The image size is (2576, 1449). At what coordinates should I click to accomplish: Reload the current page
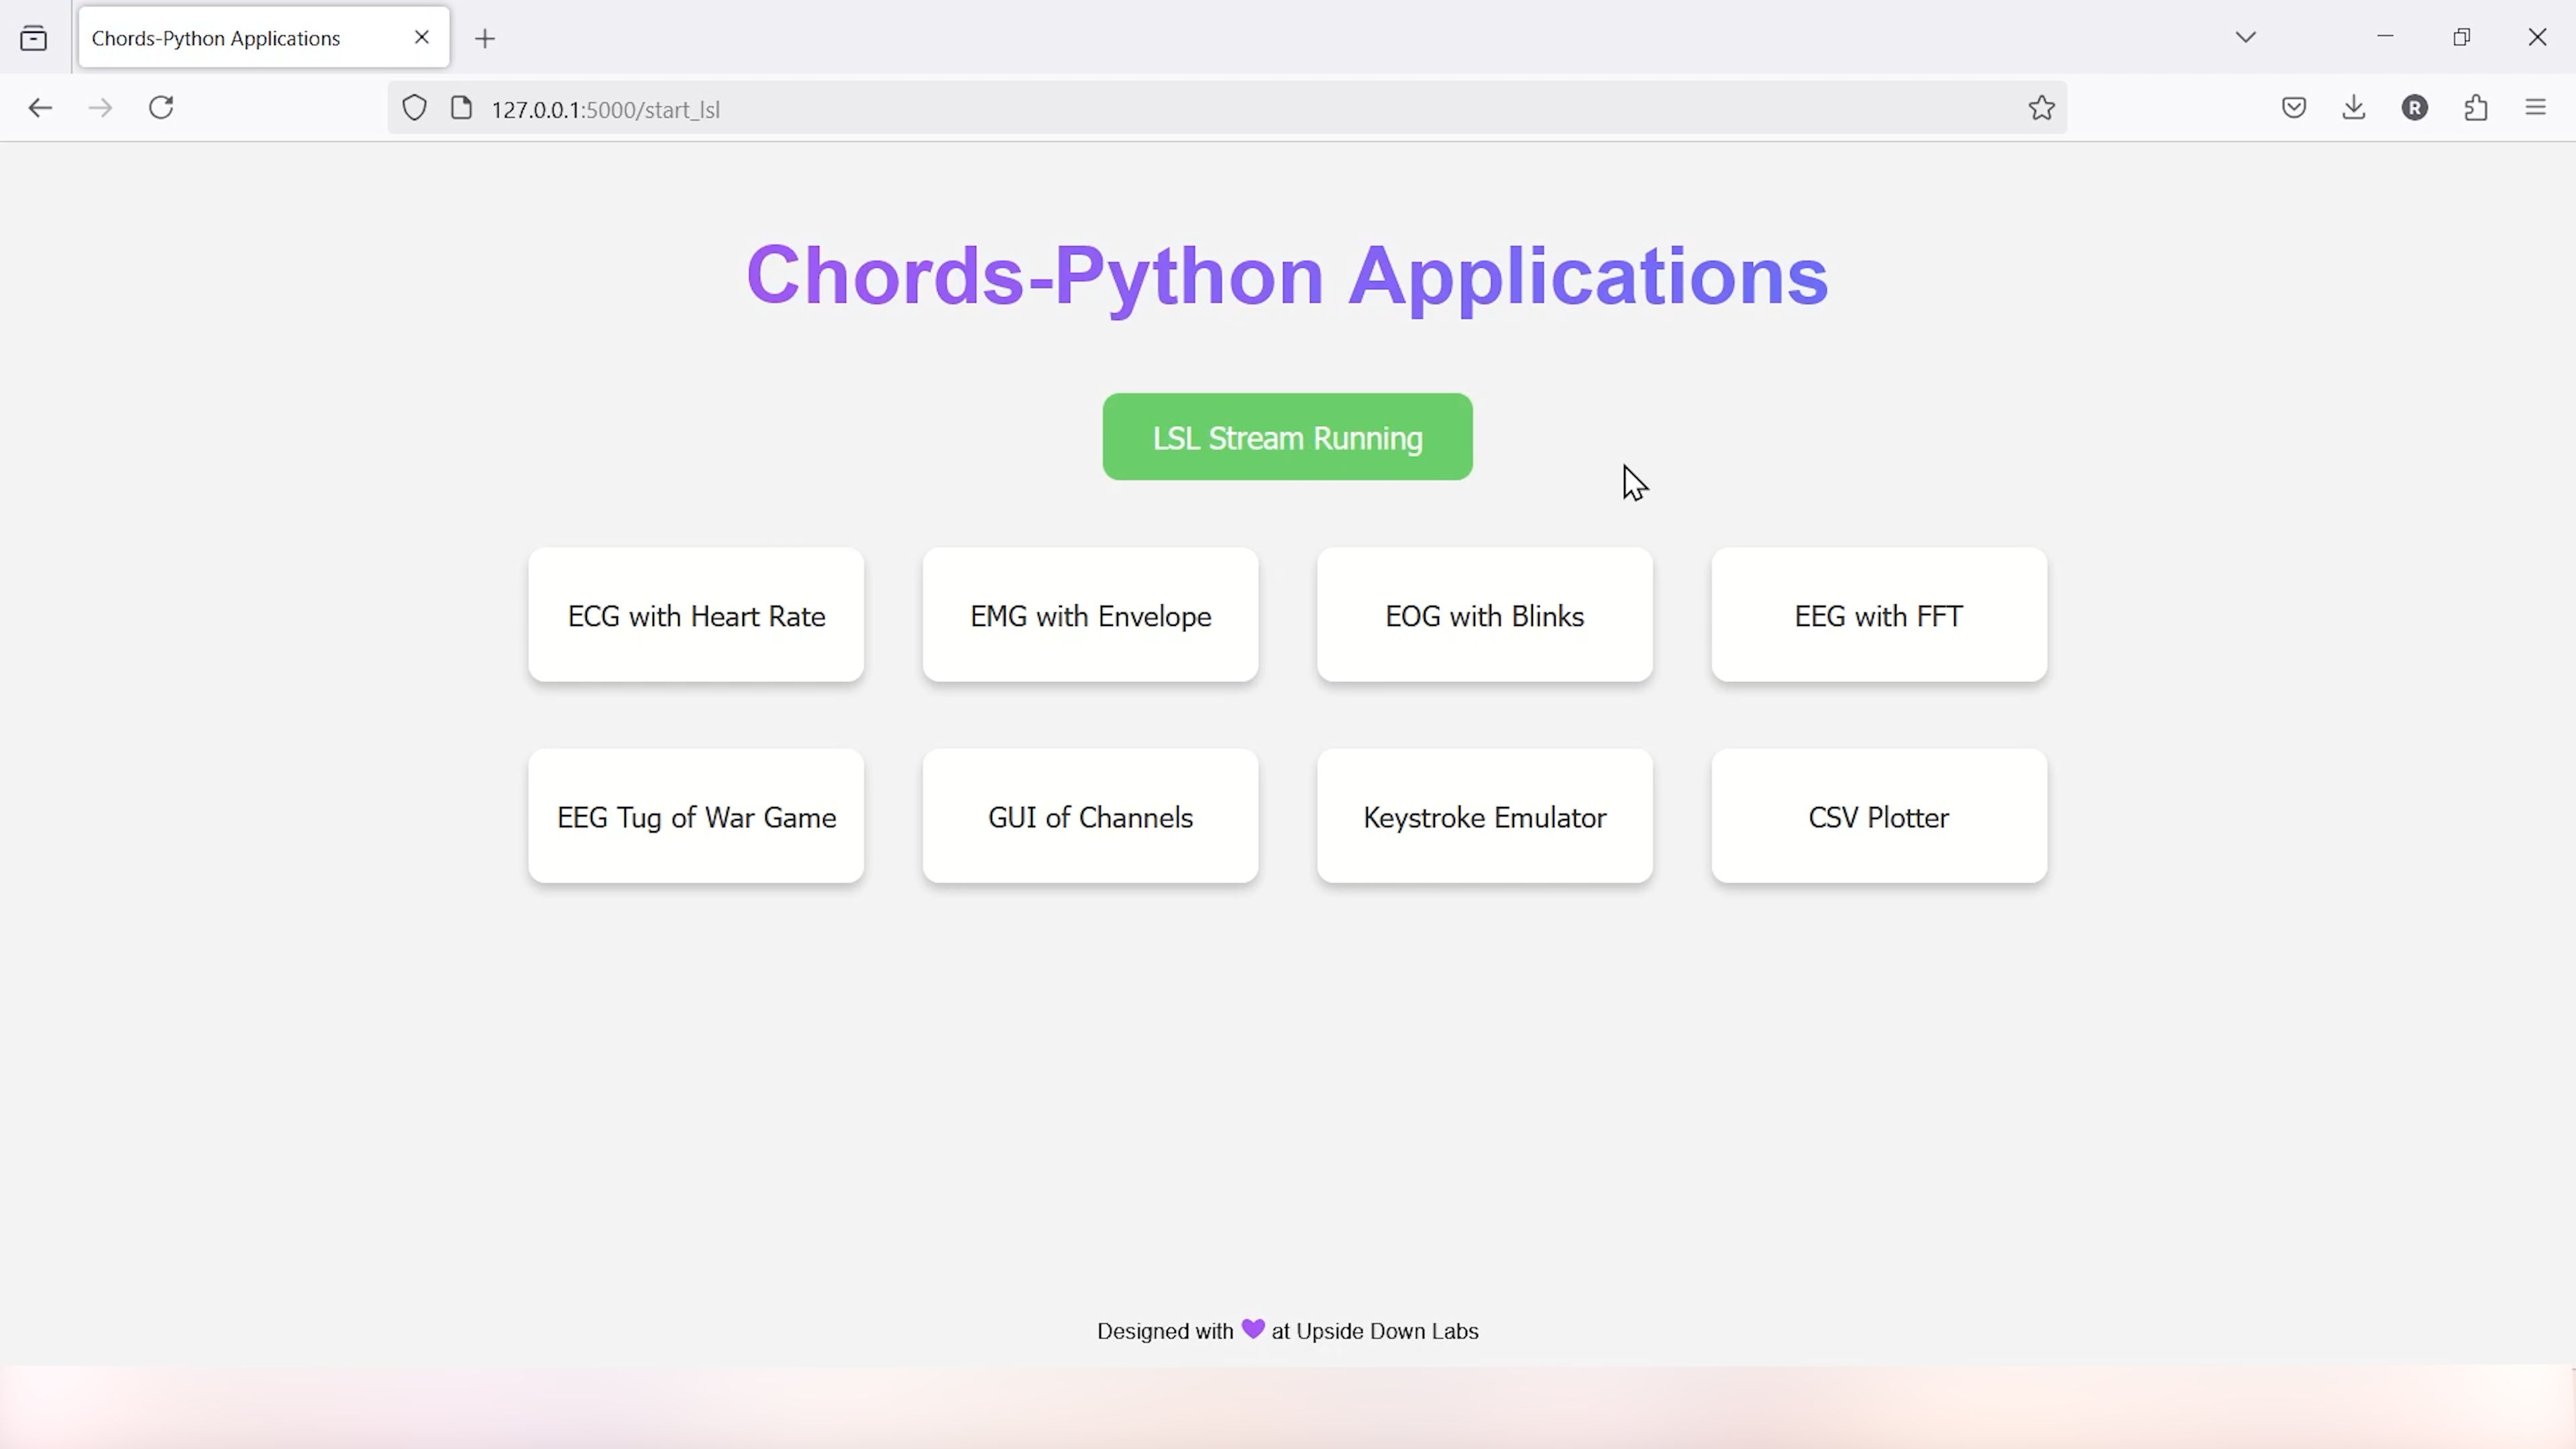pos(161,108)
